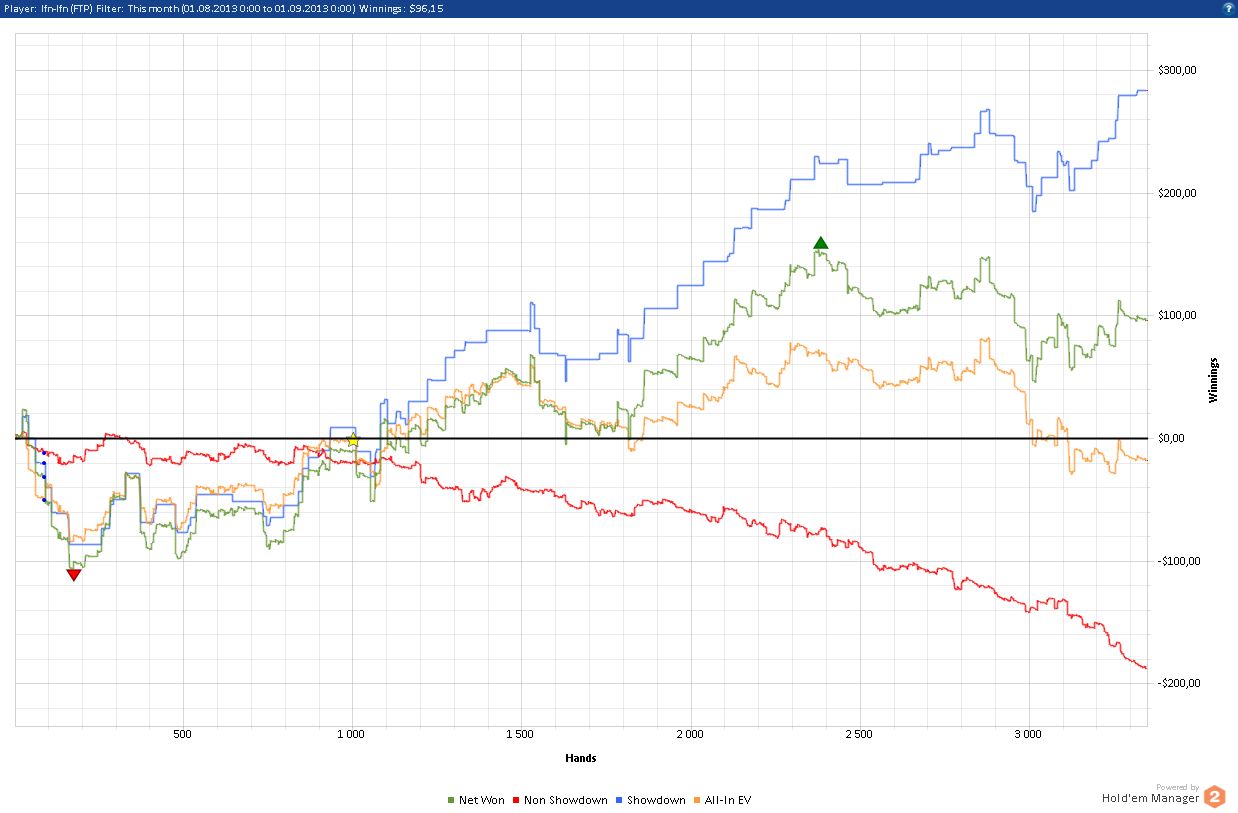
Task: Click the Winnings y-axis title
Action: coord(1214,380)
